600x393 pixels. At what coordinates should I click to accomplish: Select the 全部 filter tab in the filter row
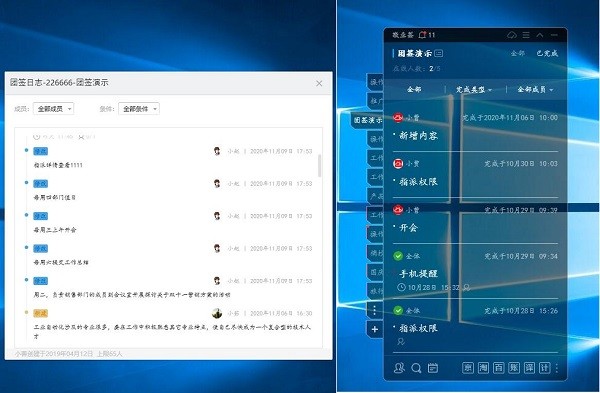tap(414, 90)
